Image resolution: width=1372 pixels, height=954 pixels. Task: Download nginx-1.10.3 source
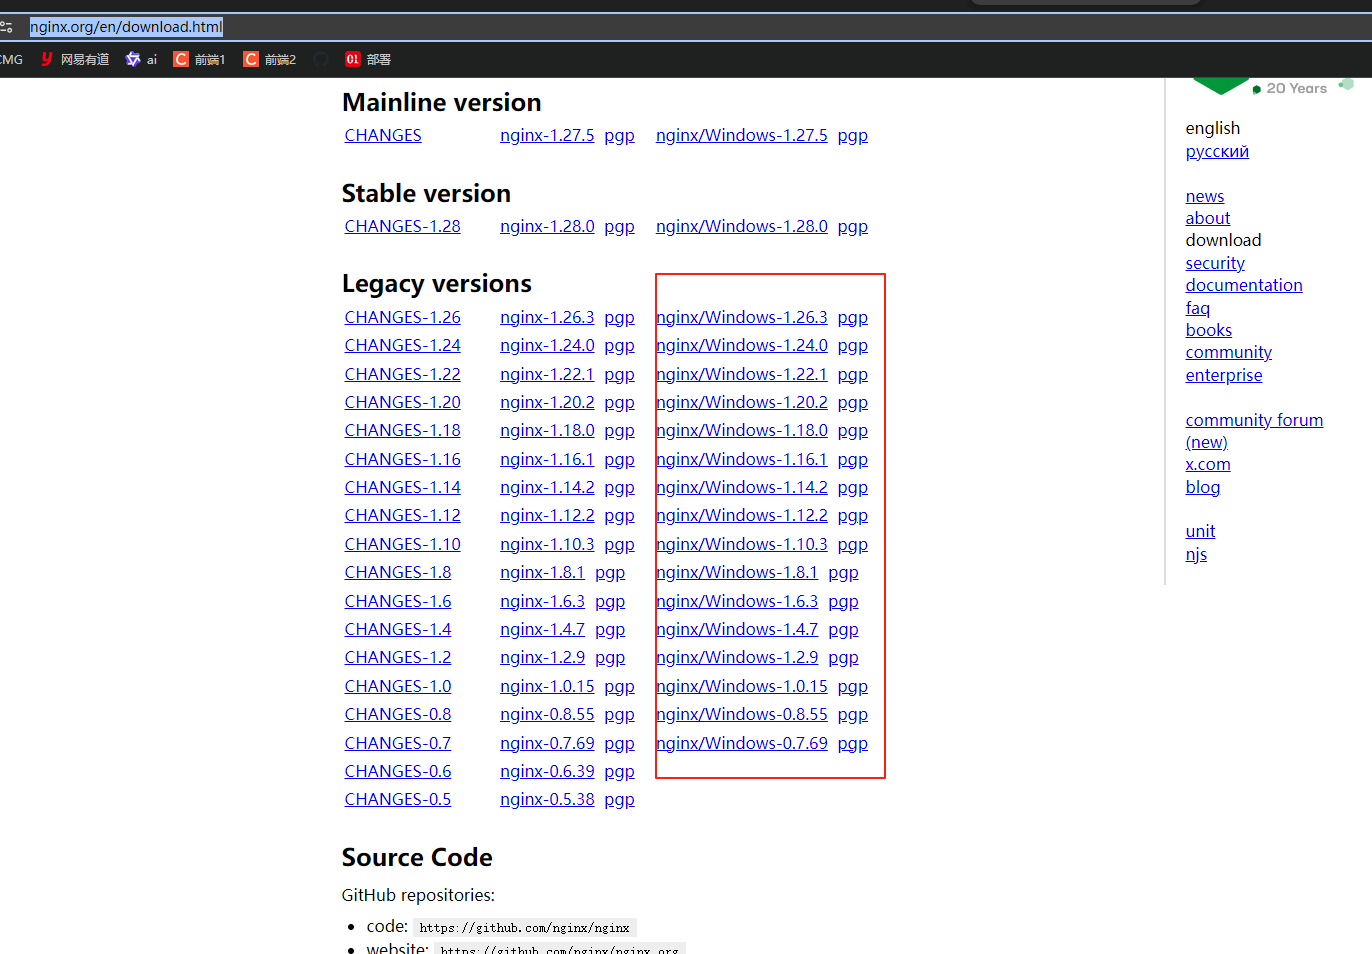(547, 544)
